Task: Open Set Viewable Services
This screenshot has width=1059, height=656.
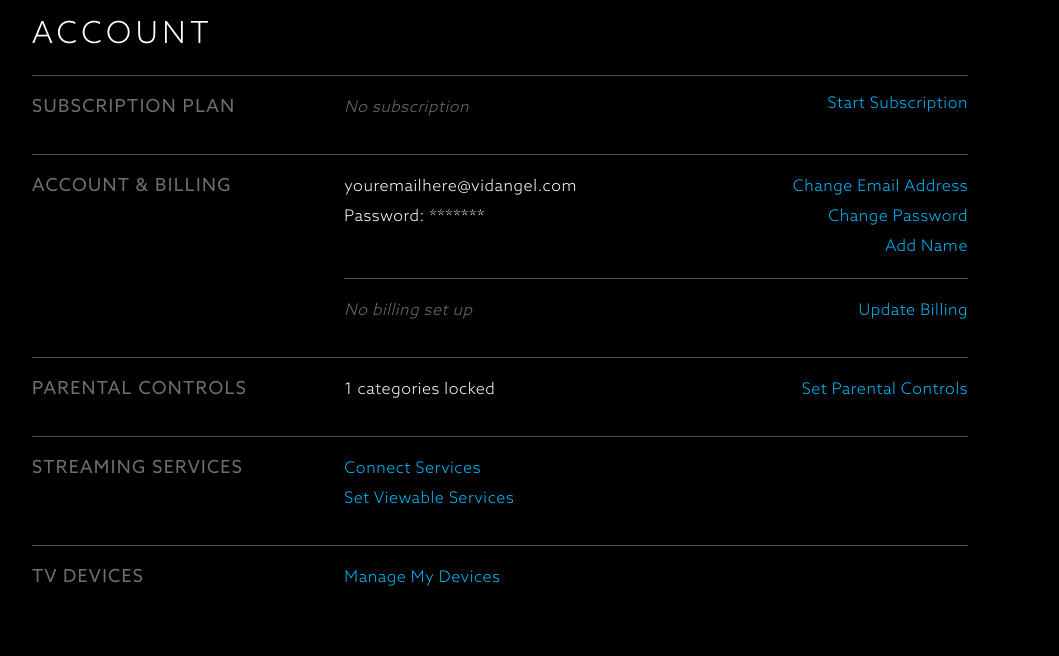Action: [429, 498]
